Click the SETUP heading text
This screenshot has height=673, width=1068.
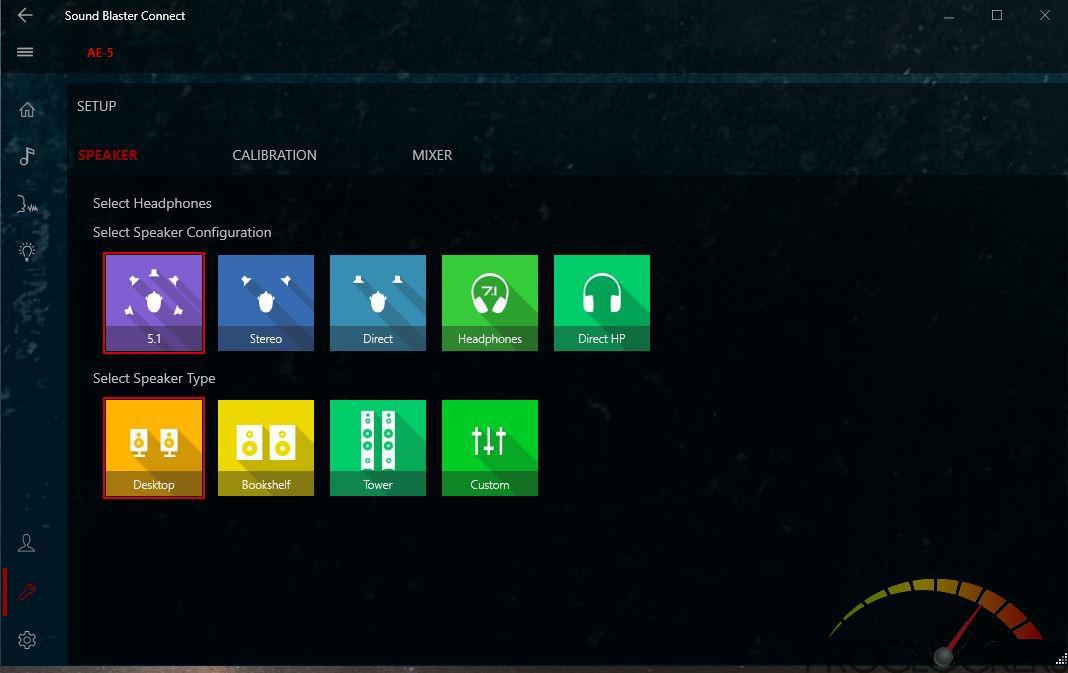click(97, 106)
